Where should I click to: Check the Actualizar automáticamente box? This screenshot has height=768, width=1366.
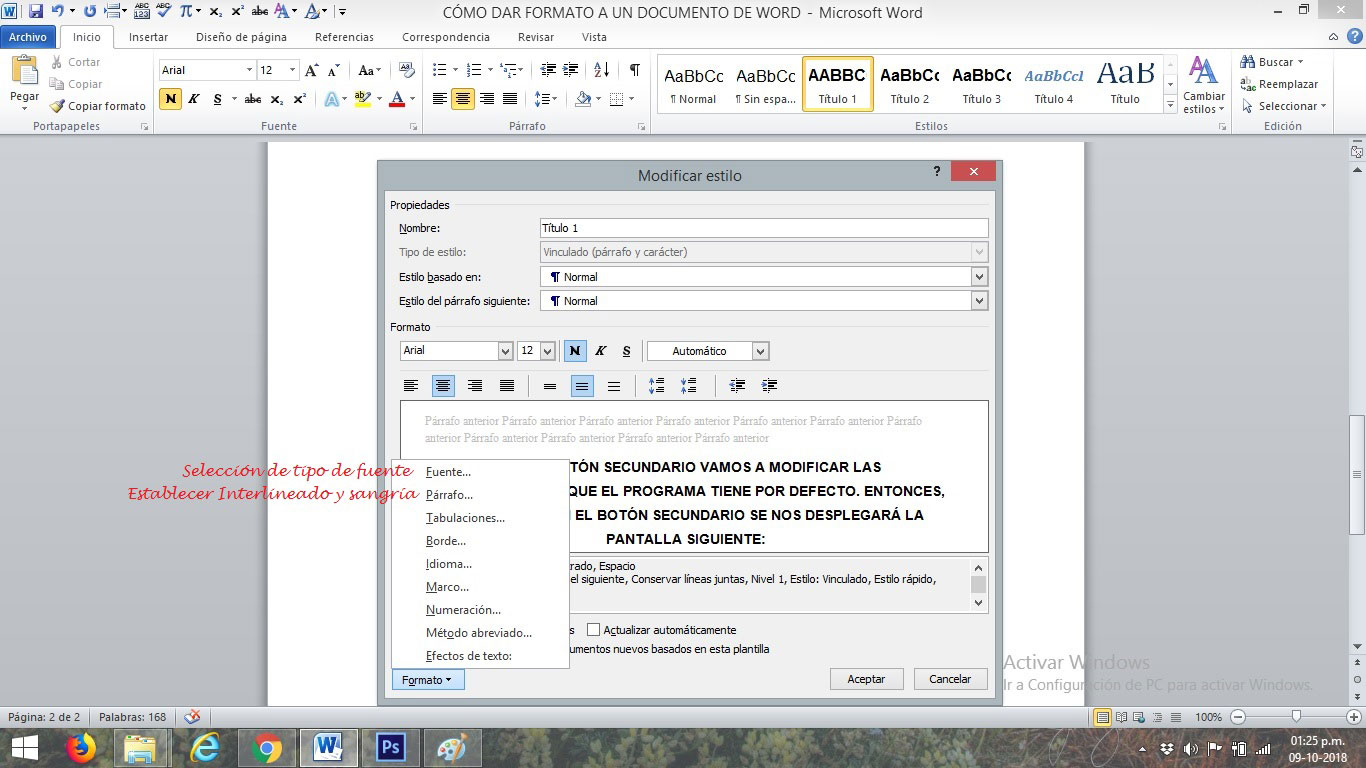pyautogui.click(x=593, y=630)
